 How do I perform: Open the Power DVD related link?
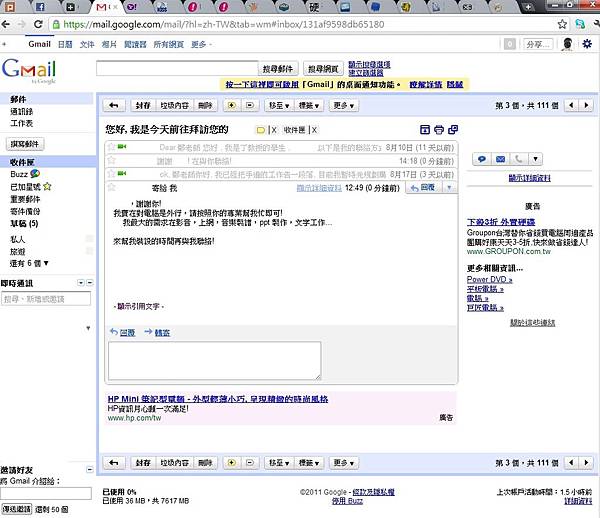489,280
